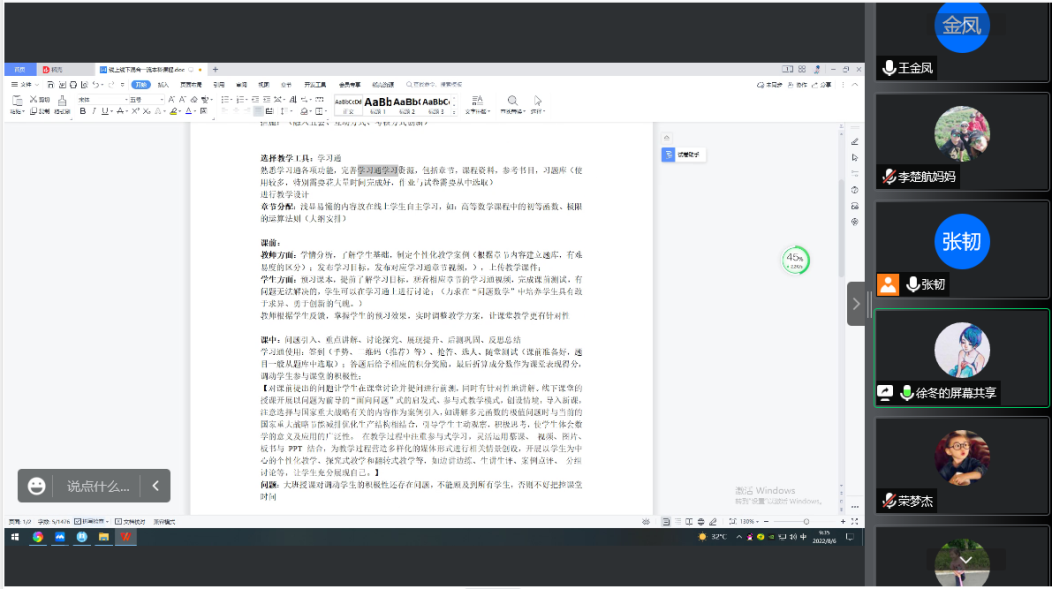This screenshot has height=589, width=1052.
Task: Collapse the participants panel with arrow
Action: pyautogui.click(x=856, y=304)
